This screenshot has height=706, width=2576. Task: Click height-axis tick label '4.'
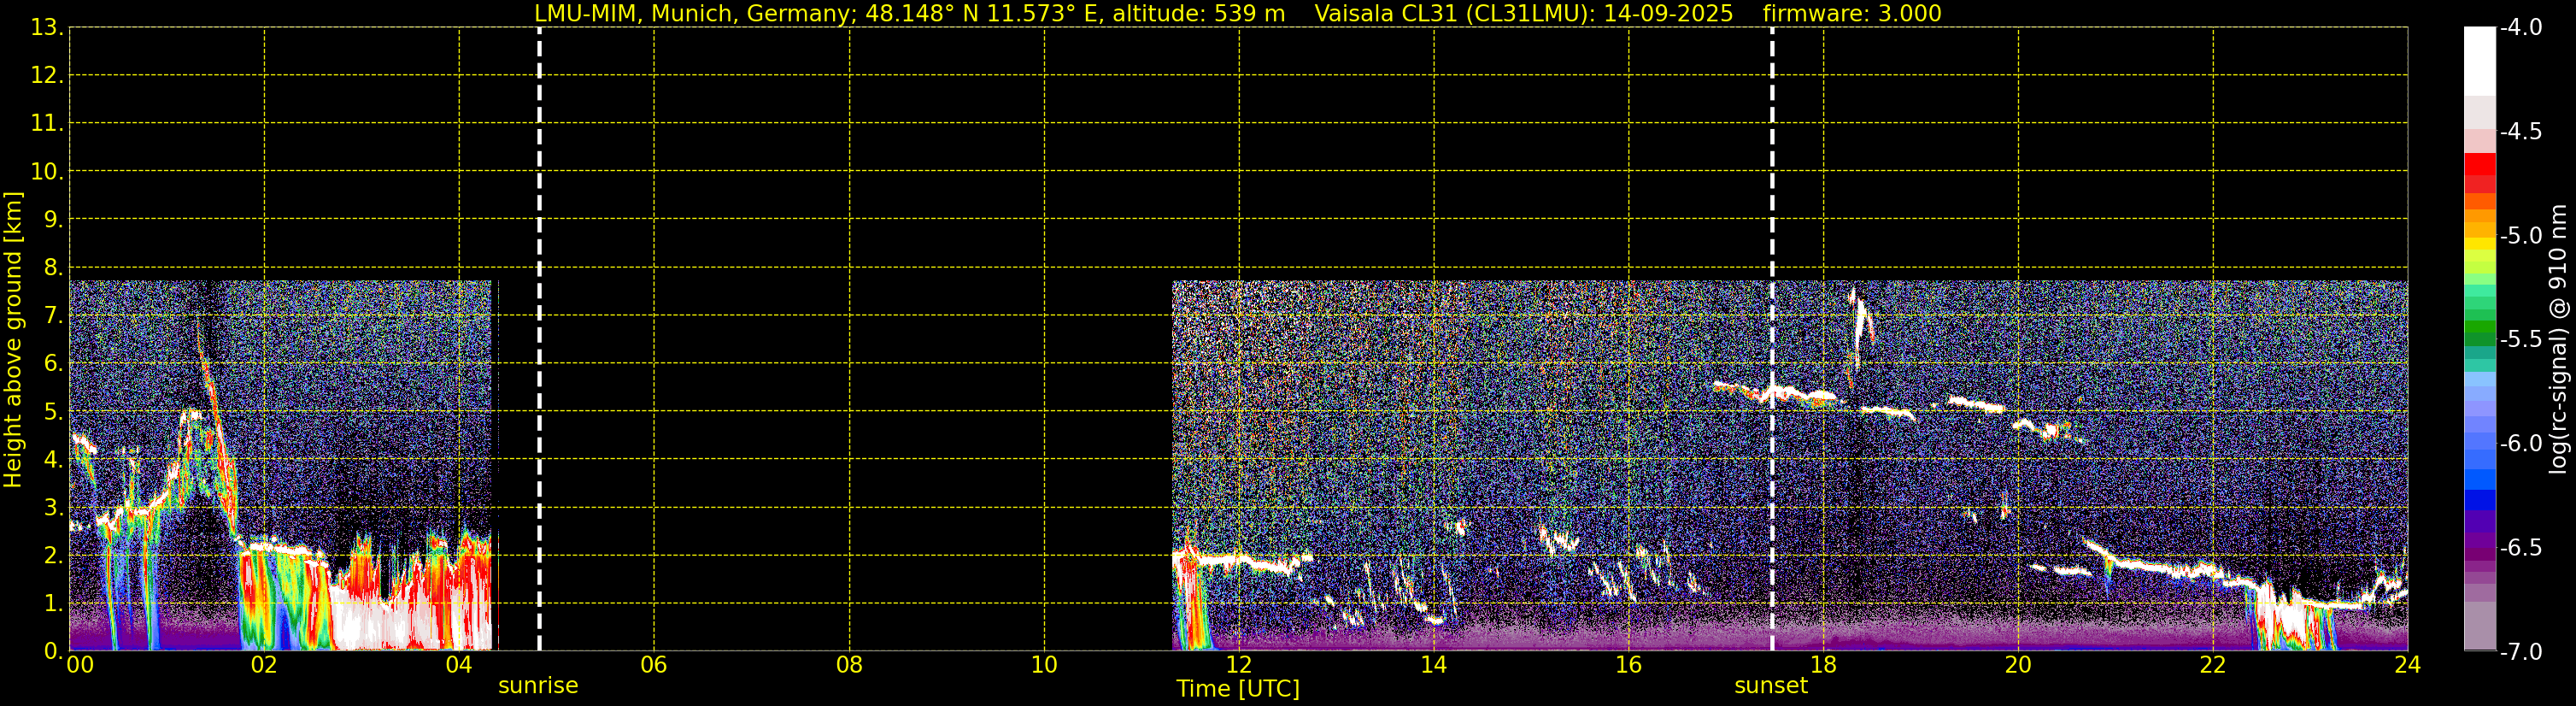tap(53, 460)
